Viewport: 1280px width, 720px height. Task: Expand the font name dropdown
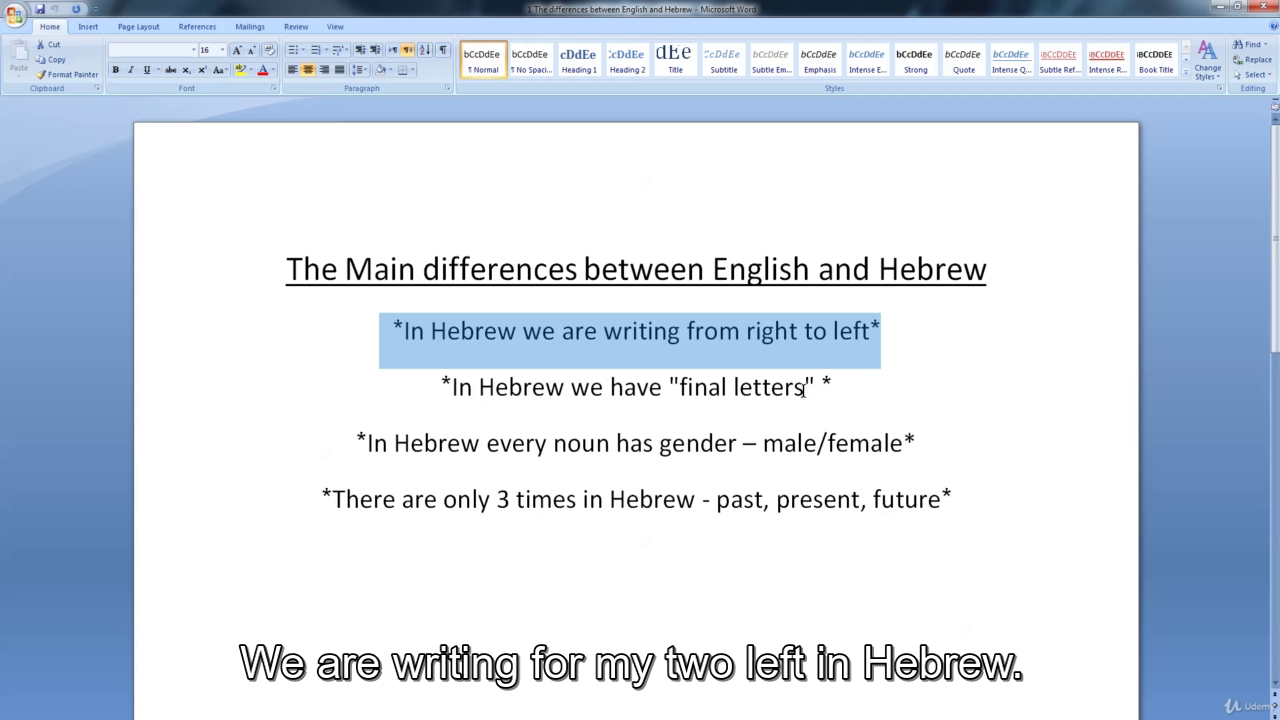tap(193, 50)
